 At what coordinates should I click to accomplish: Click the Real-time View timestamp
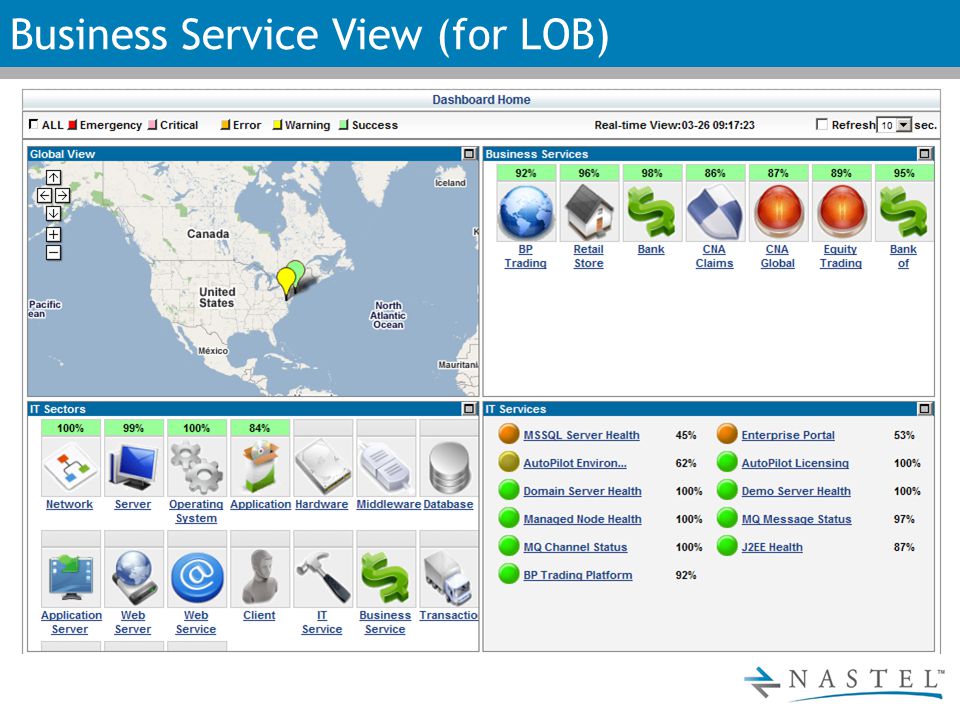675,125
